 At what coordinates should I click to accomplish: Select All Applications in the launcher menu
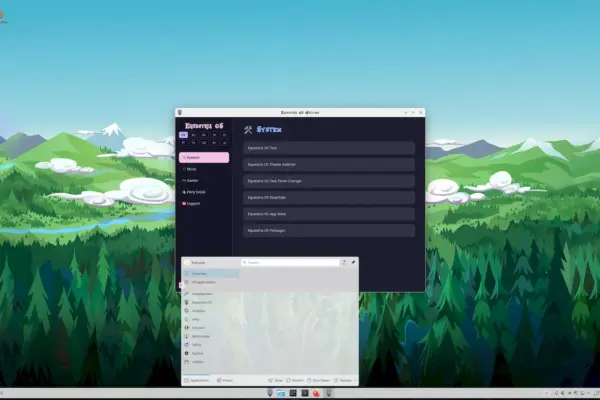(x=211, y=282)
